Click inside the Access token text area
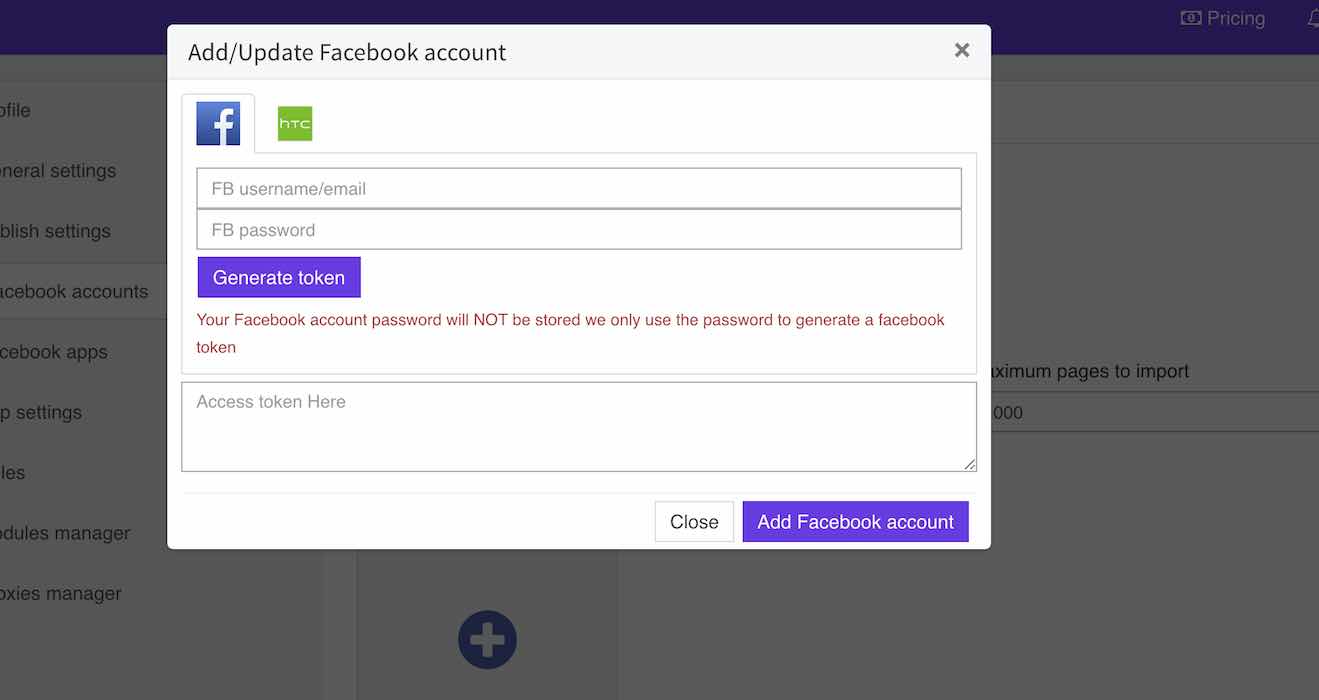The width and height of the screenshot is (1319, 700). [x=579, y=425]
